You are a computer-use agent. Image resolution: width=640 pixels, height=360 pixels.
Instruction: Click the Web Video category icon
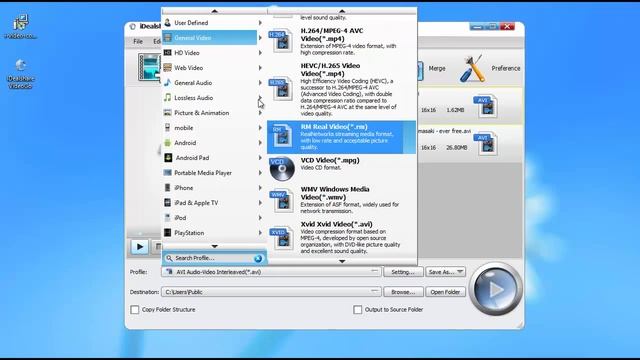tap(167, 67)
